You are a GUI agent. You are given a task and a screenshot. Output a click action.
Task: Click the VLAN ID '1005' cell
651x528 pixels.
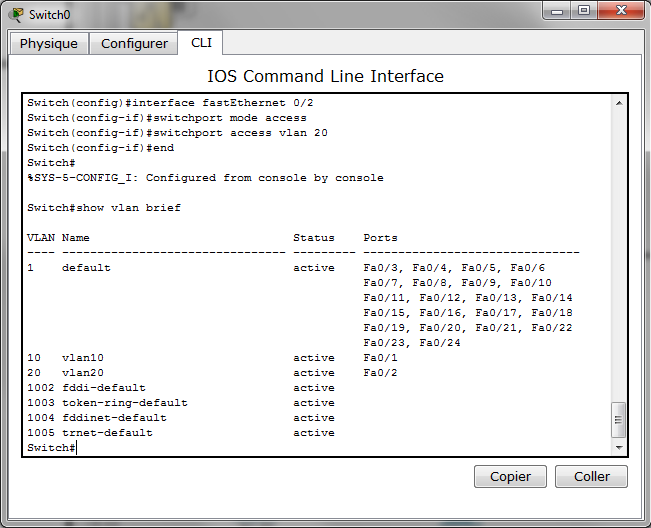pyautogui.click(x=41, y=433)
